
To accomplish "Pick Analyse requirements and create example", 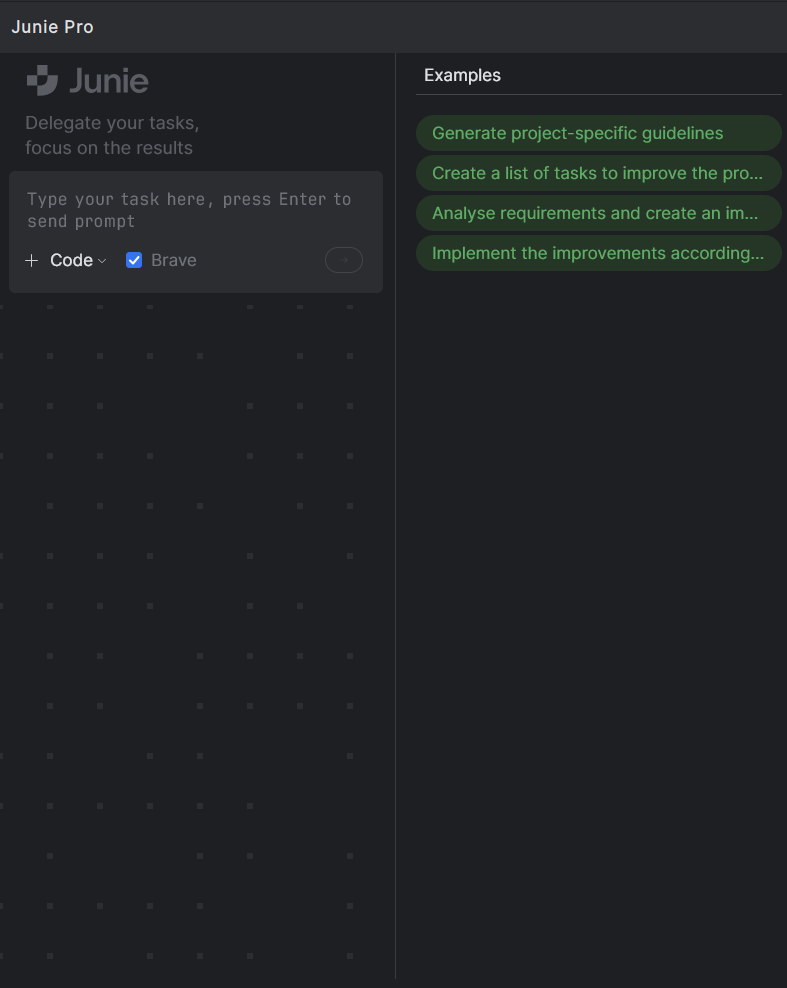I will [599, 213].
